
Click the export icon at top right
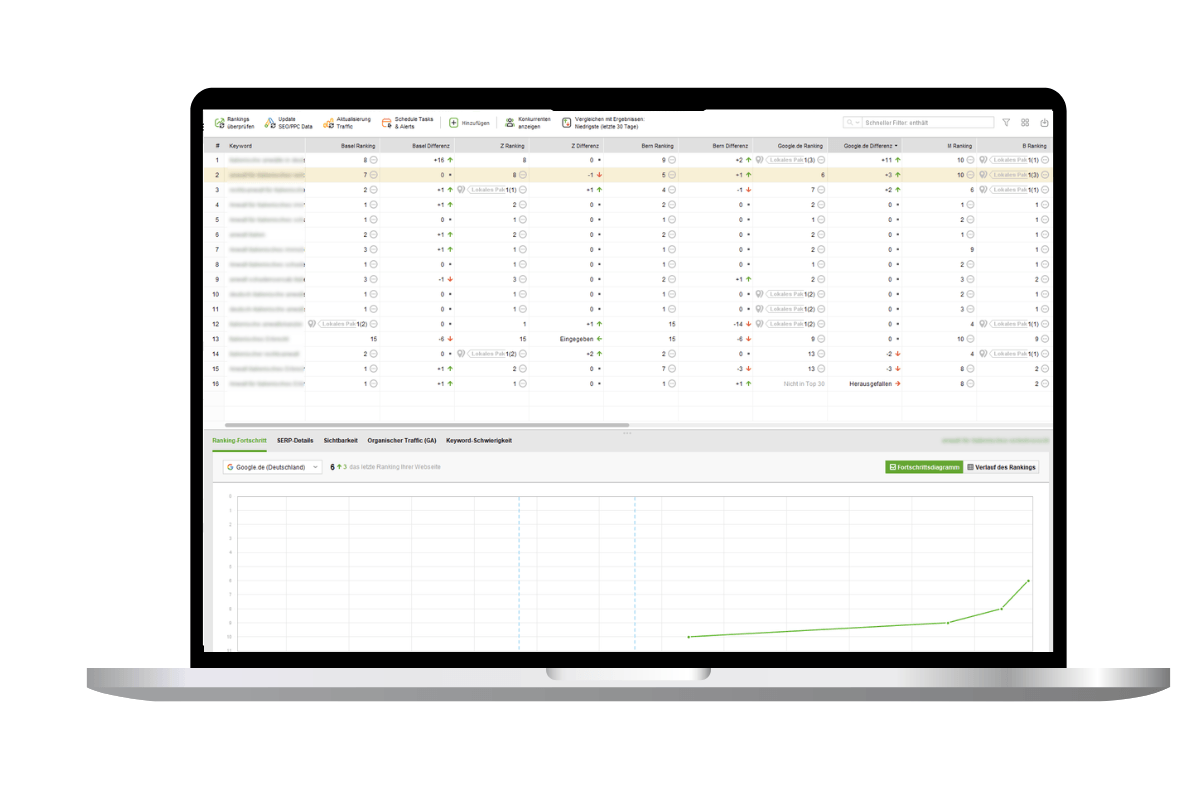click(x=1044, y=123)
